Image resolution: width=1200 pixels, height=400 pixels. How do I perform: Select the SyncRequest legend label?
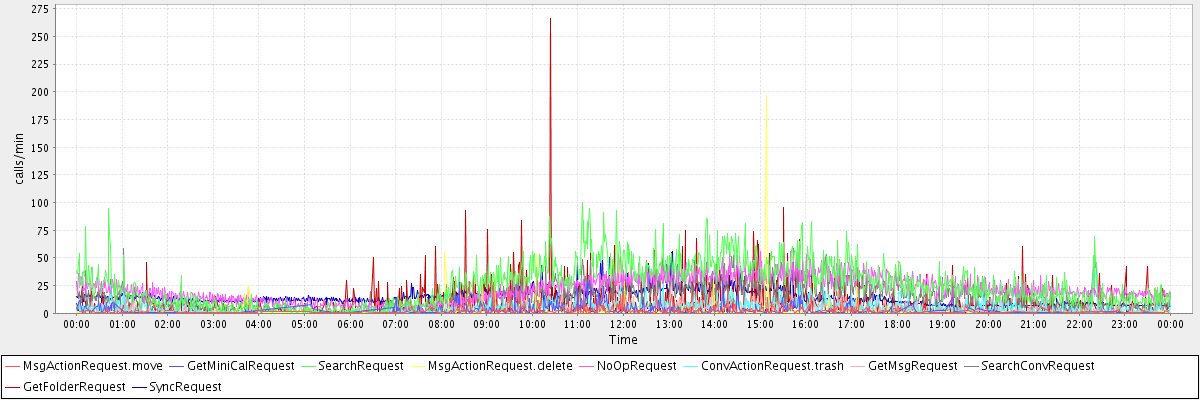point(185,386)
